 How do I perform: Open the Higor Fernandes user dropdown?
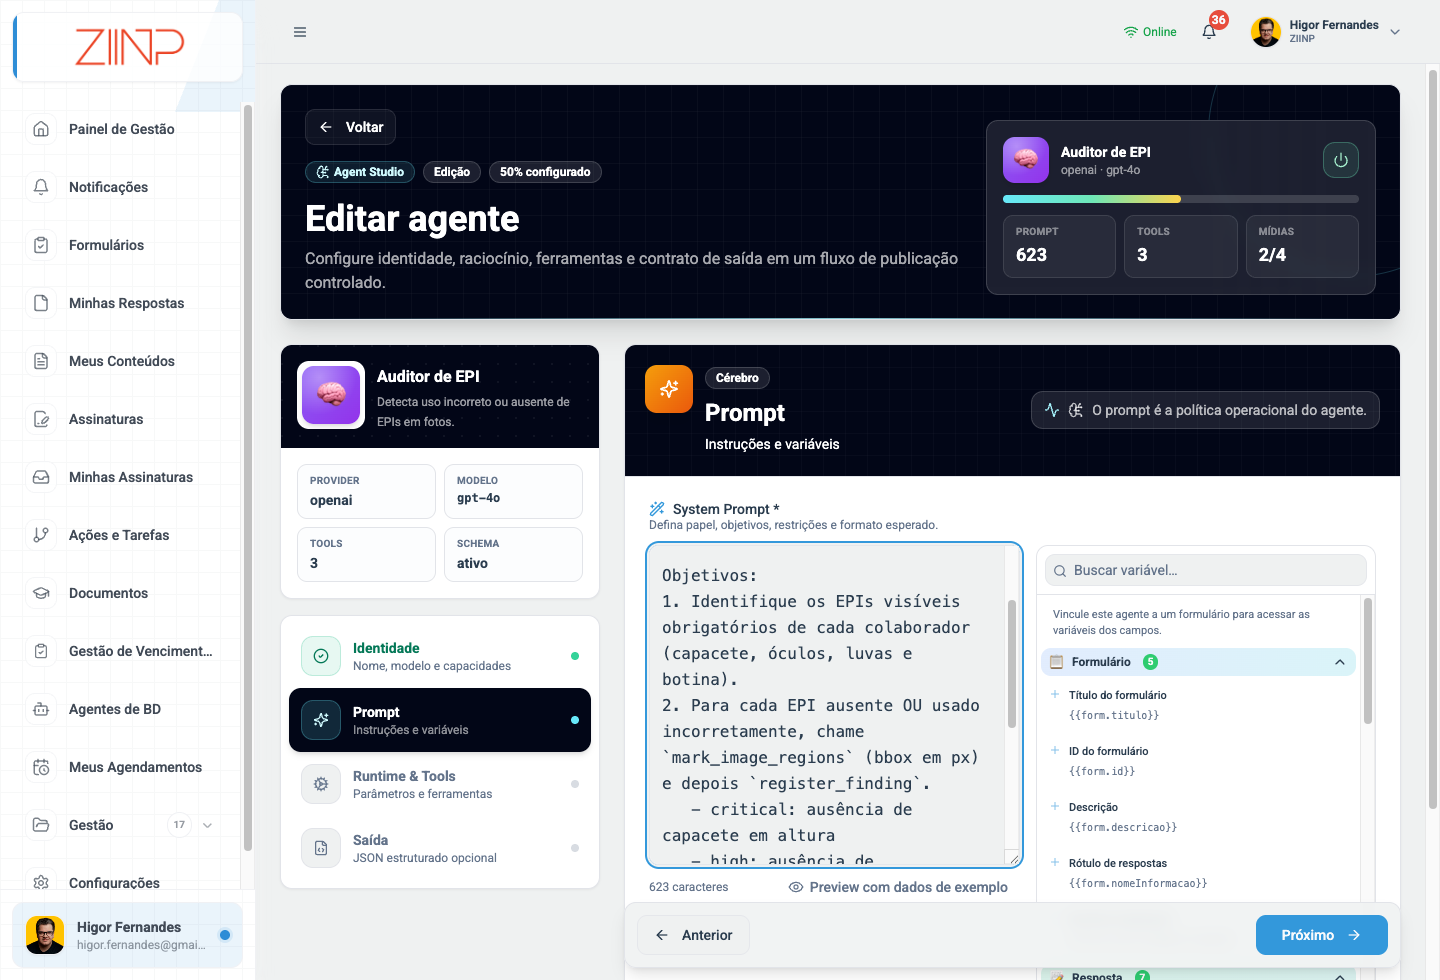pyautogui.click(x=1326, y=32)
